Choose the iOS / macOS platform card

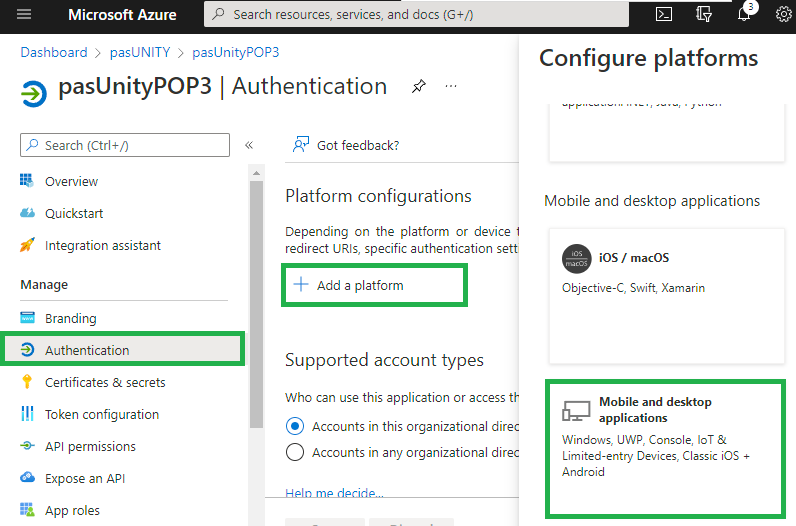667,296
